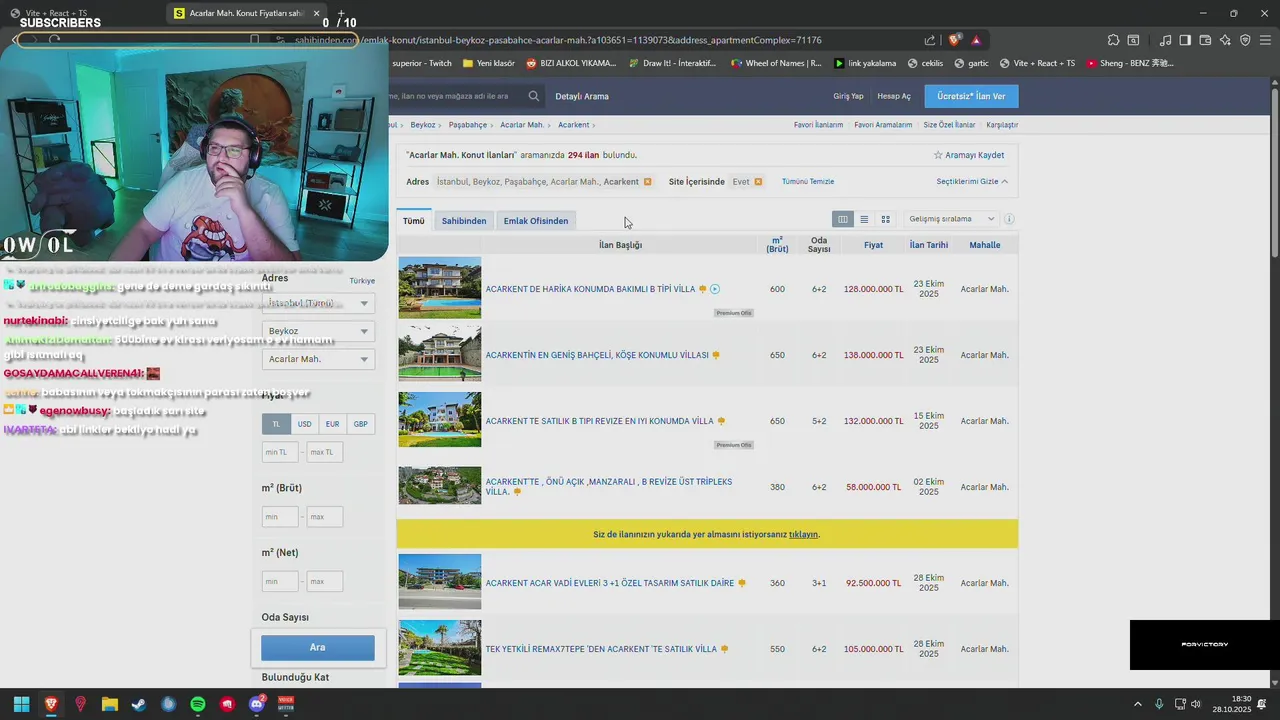Open the share page icon in address bar
Image resolution: width=1280 pixels, height=720 pixels.
tap(930, 40)
